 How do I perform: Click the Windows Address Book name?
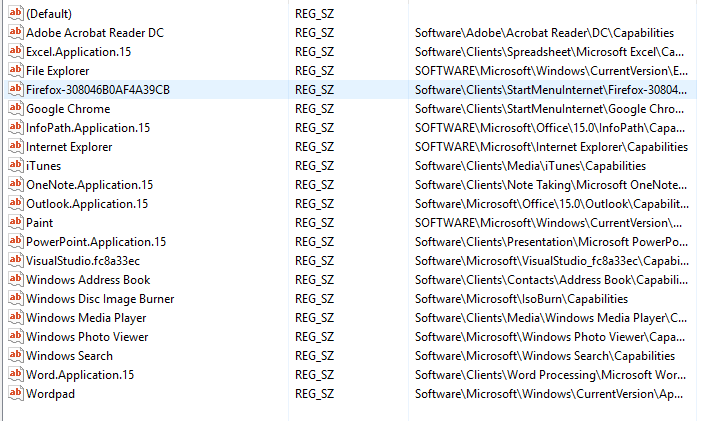click(x=88, y=280)
